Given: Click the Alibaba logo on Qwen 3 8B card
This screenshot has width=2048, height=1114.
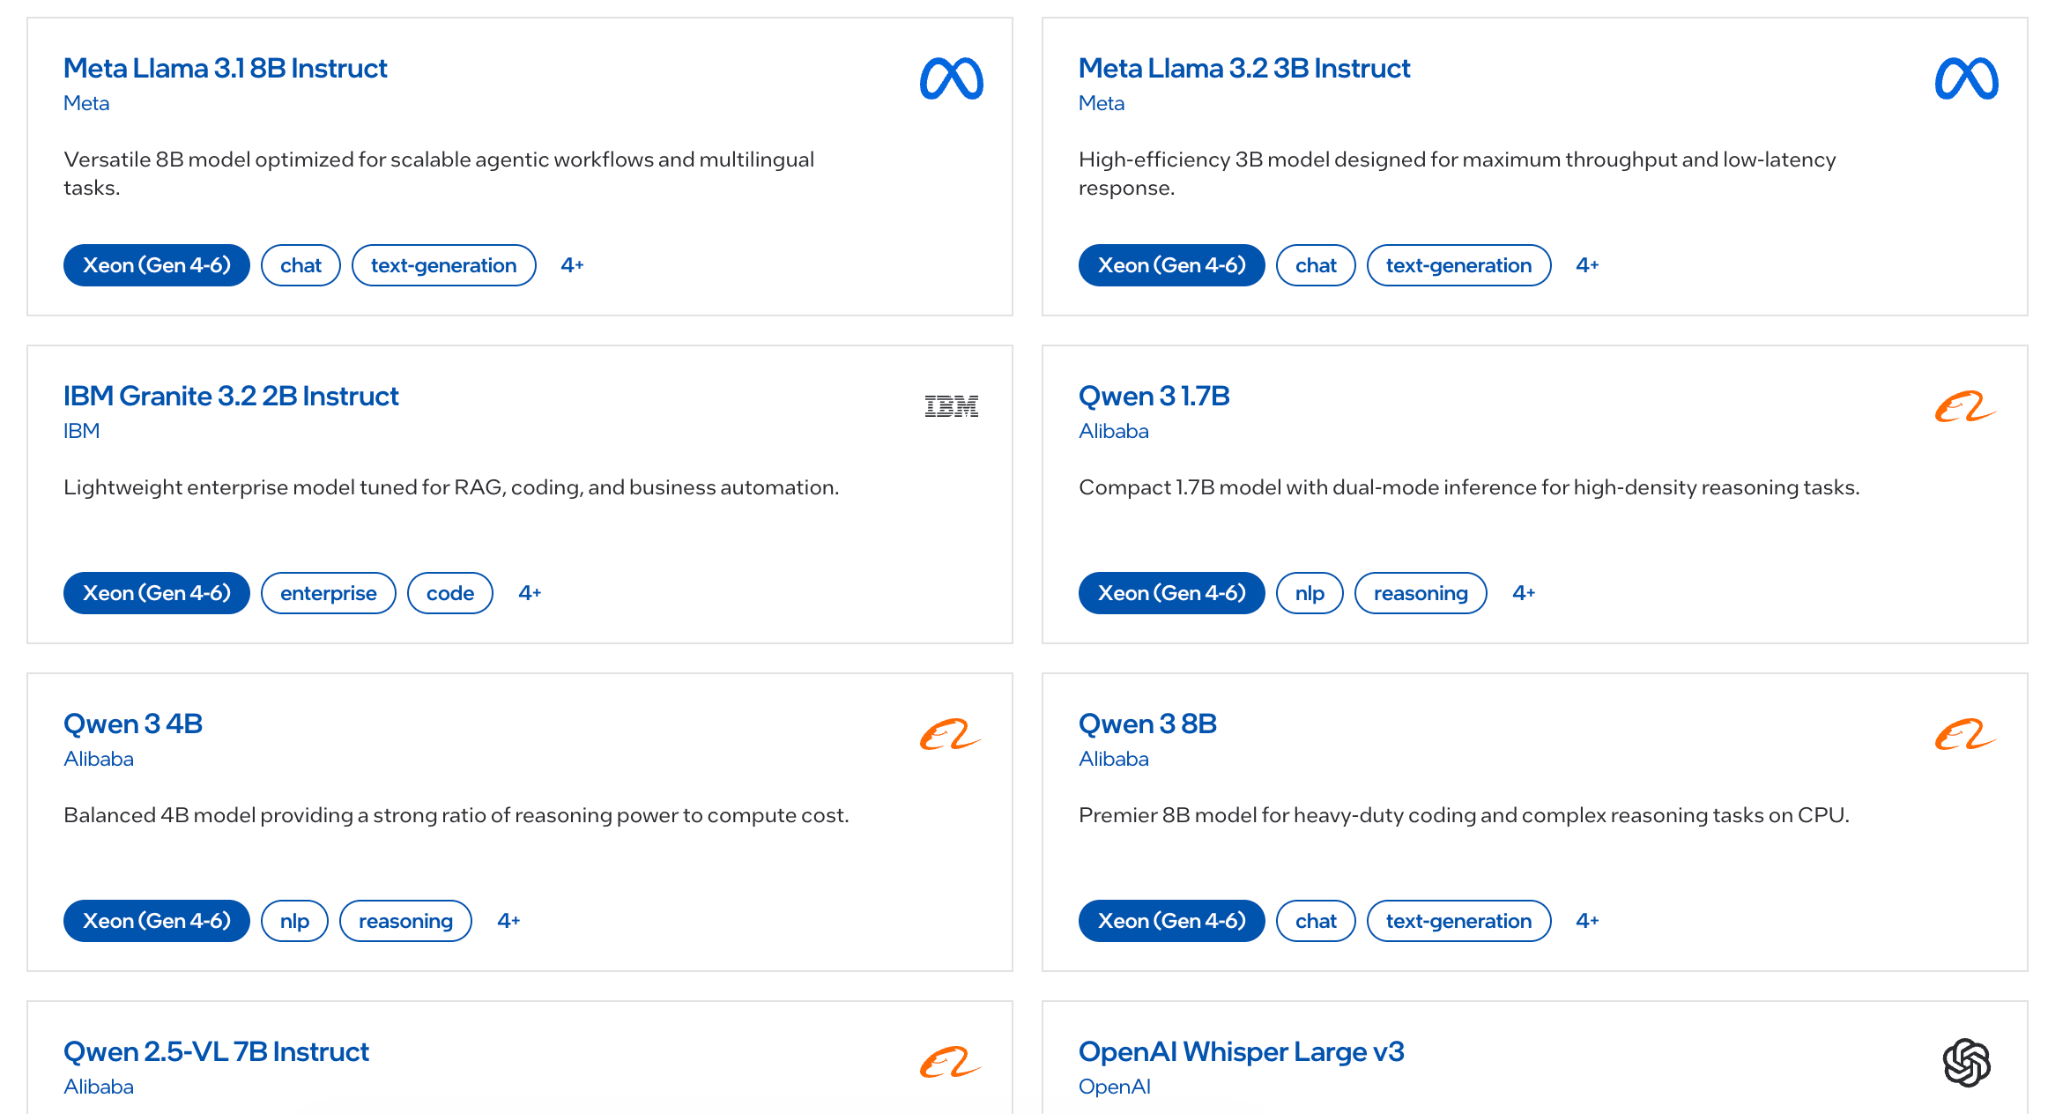Looking at the screenshot, I should coord(1965,735).
